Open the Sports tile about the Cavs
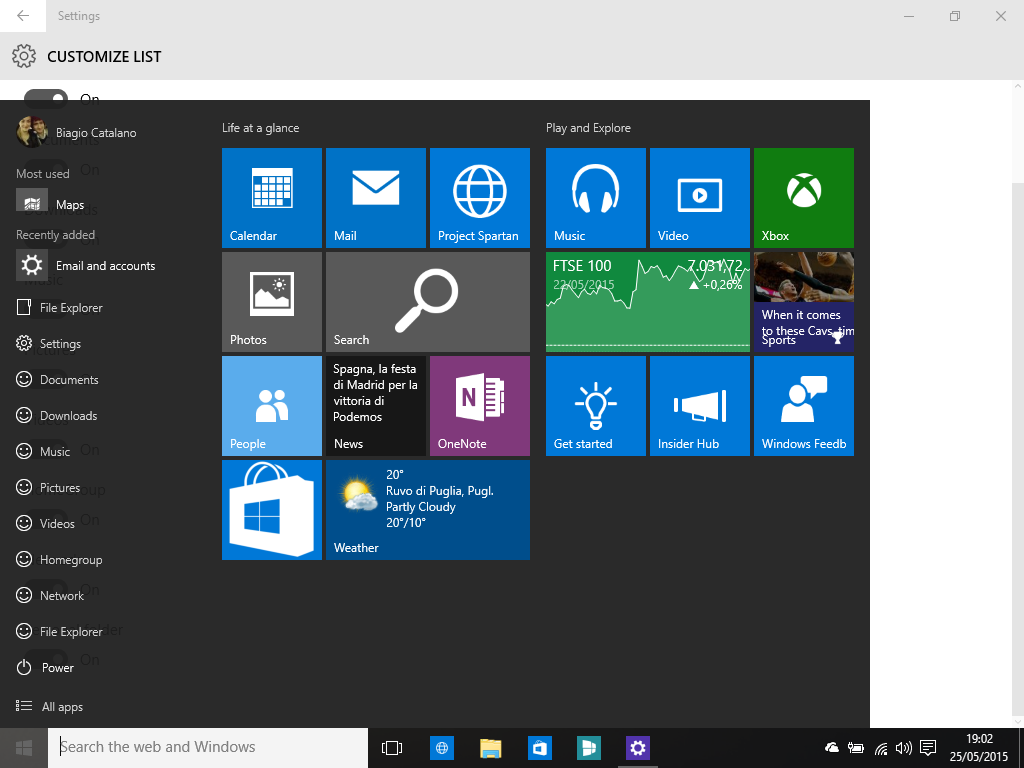 click(803, 302)
